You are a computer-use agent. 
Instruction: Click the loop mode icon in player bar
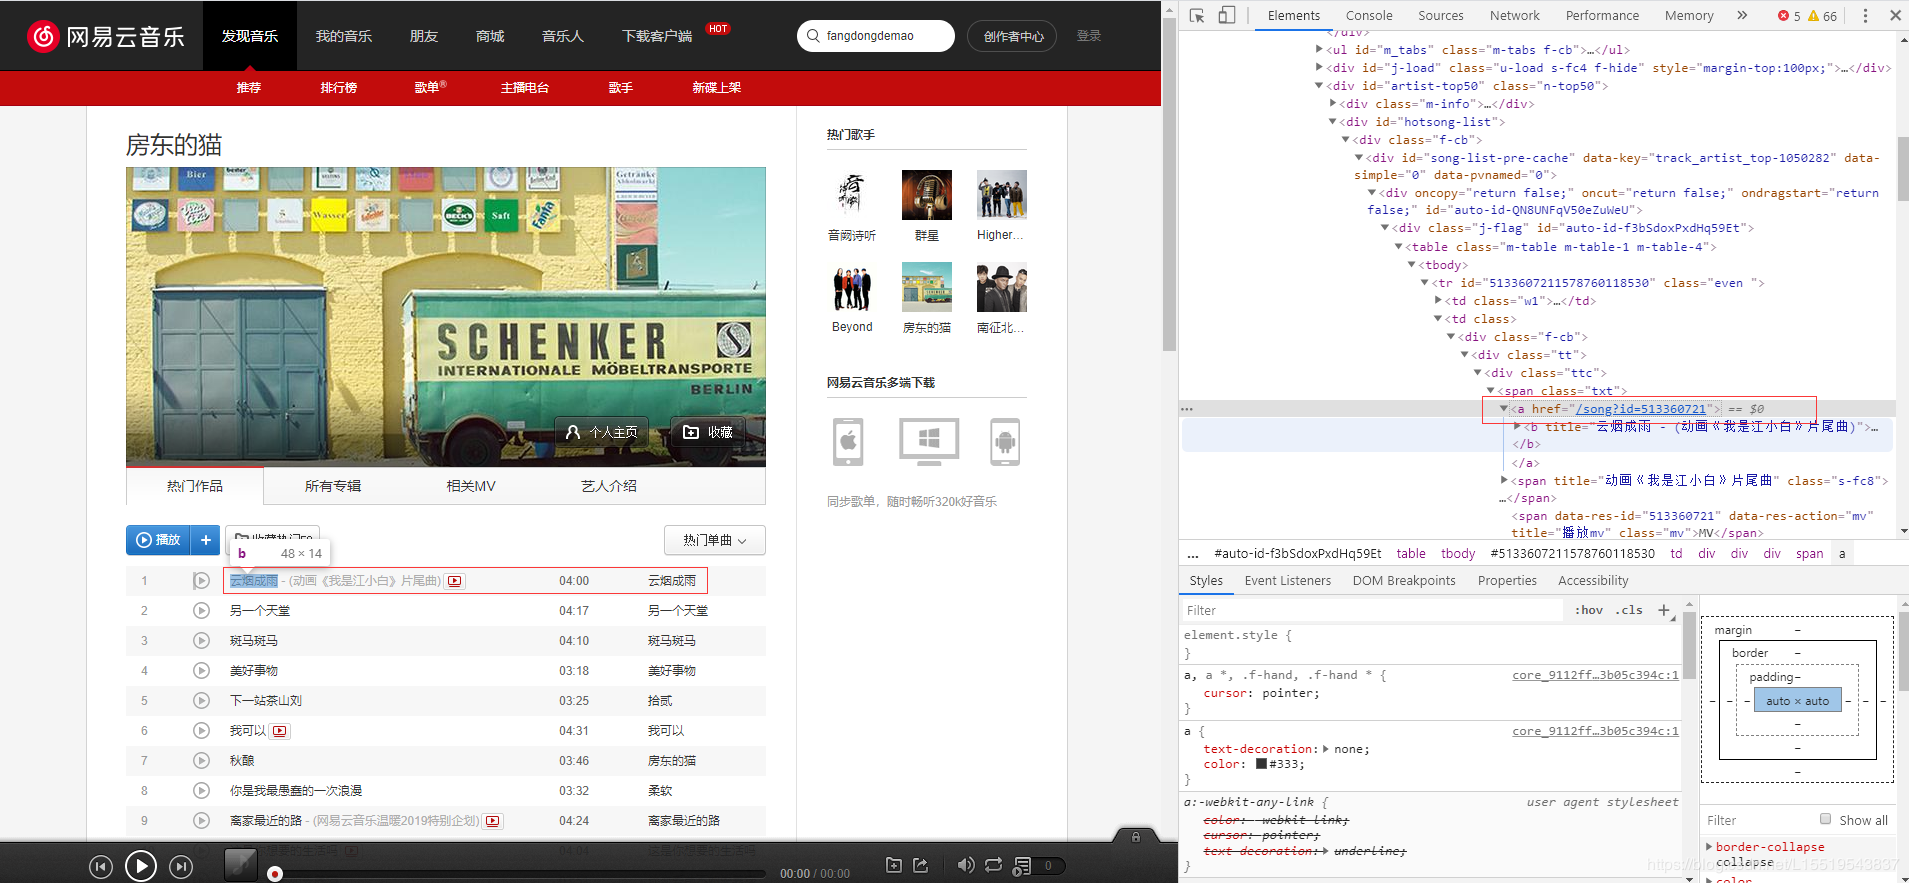(x=993, y=865)
